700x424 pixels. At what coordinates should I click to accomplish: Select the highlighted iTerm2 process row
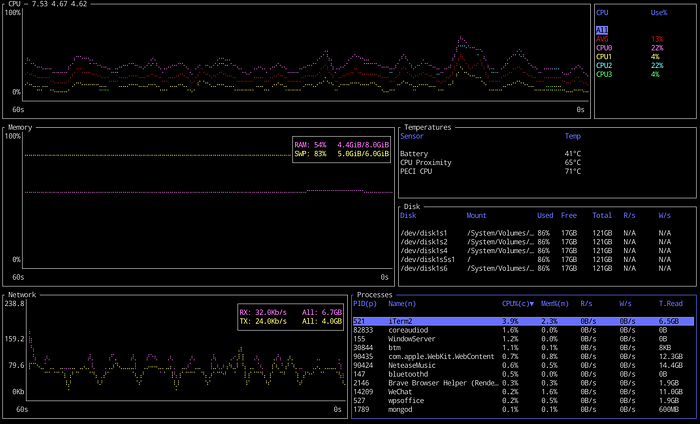523,321
